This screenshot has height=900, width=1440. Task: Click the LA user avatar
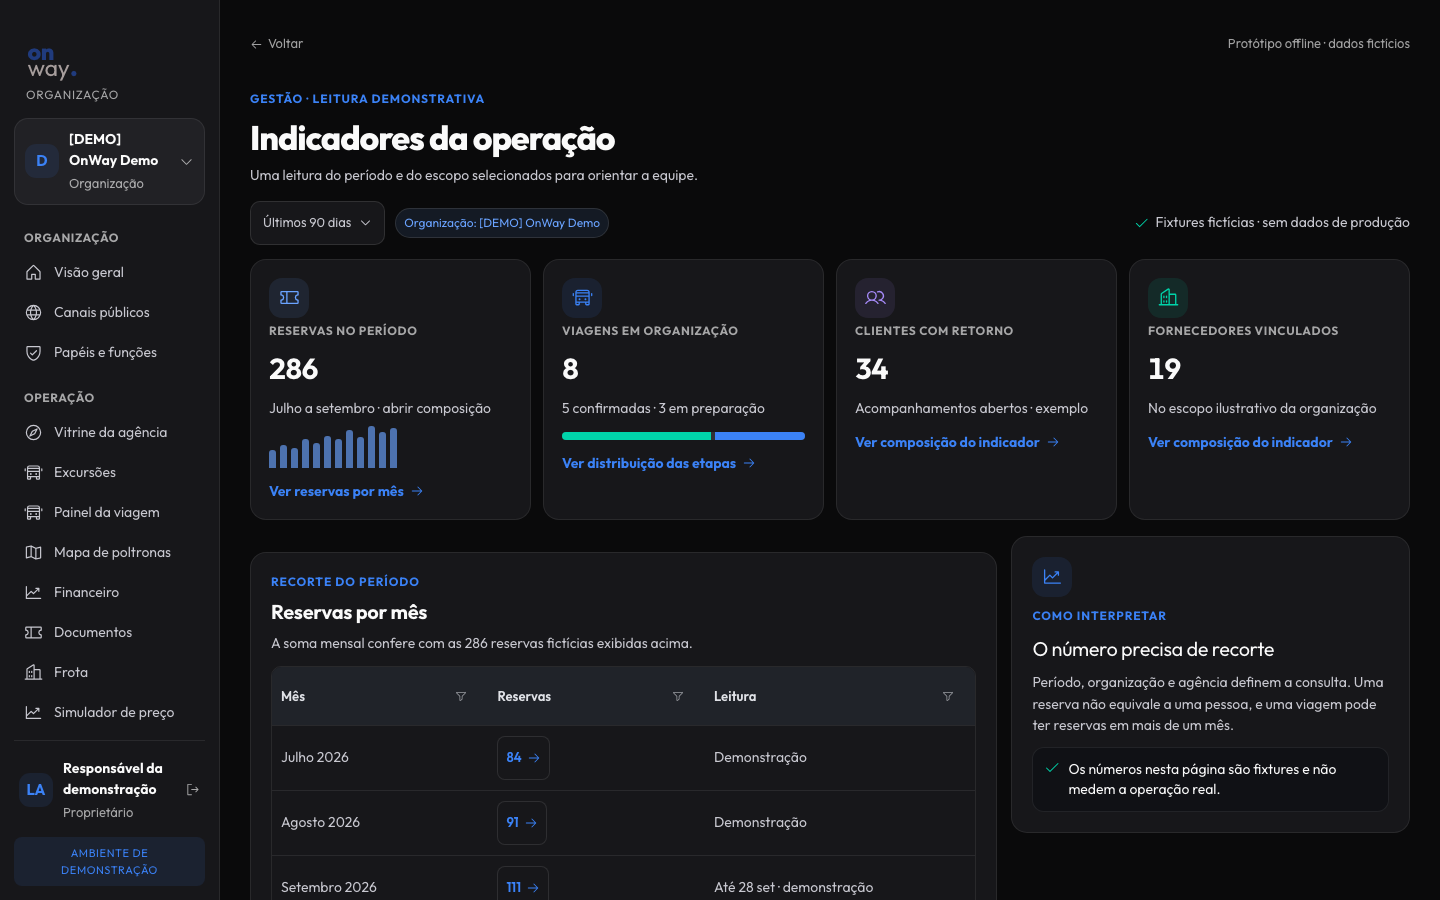[x=36, y=790]
